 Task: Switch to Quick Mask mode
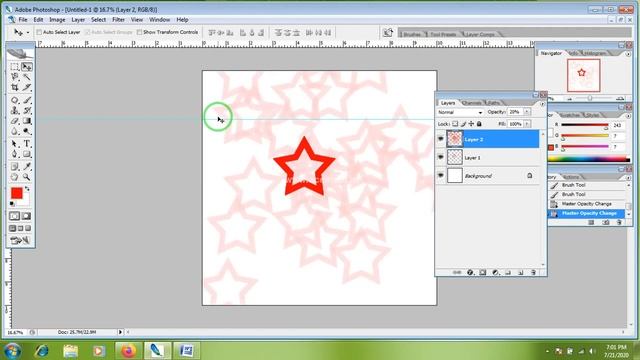[26, 216]
